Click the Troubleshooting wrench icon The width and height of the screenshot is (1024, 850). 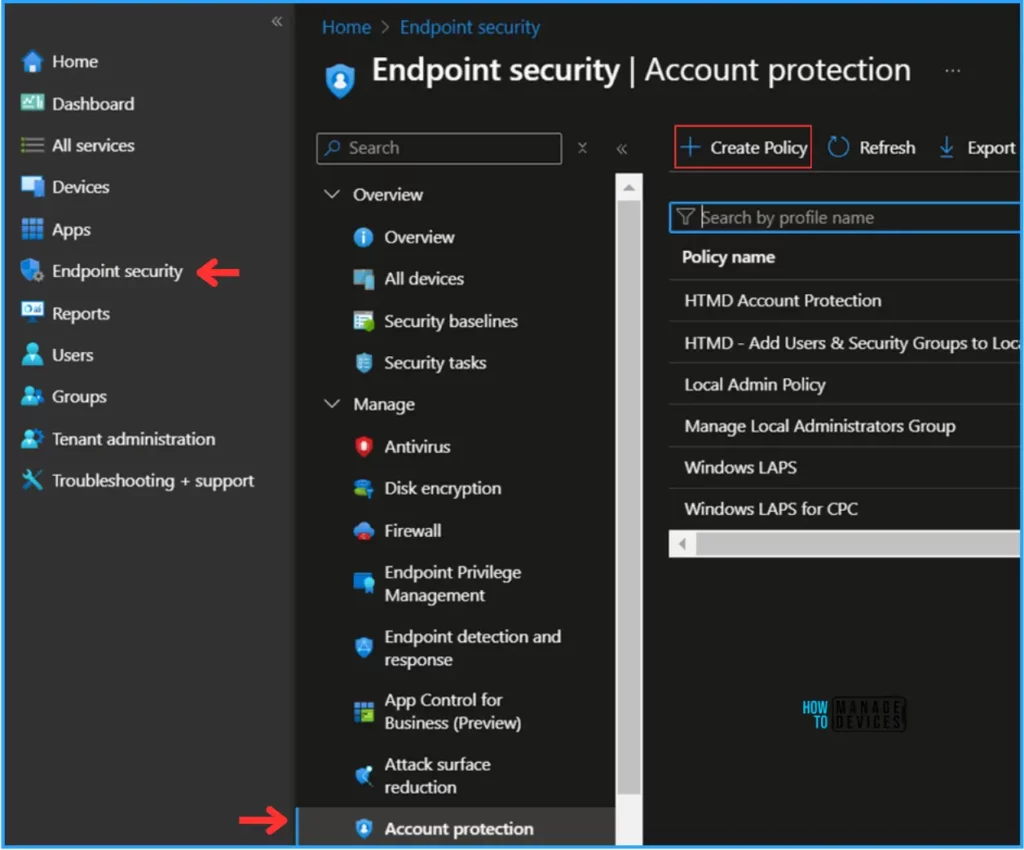(x=32, y=480)
